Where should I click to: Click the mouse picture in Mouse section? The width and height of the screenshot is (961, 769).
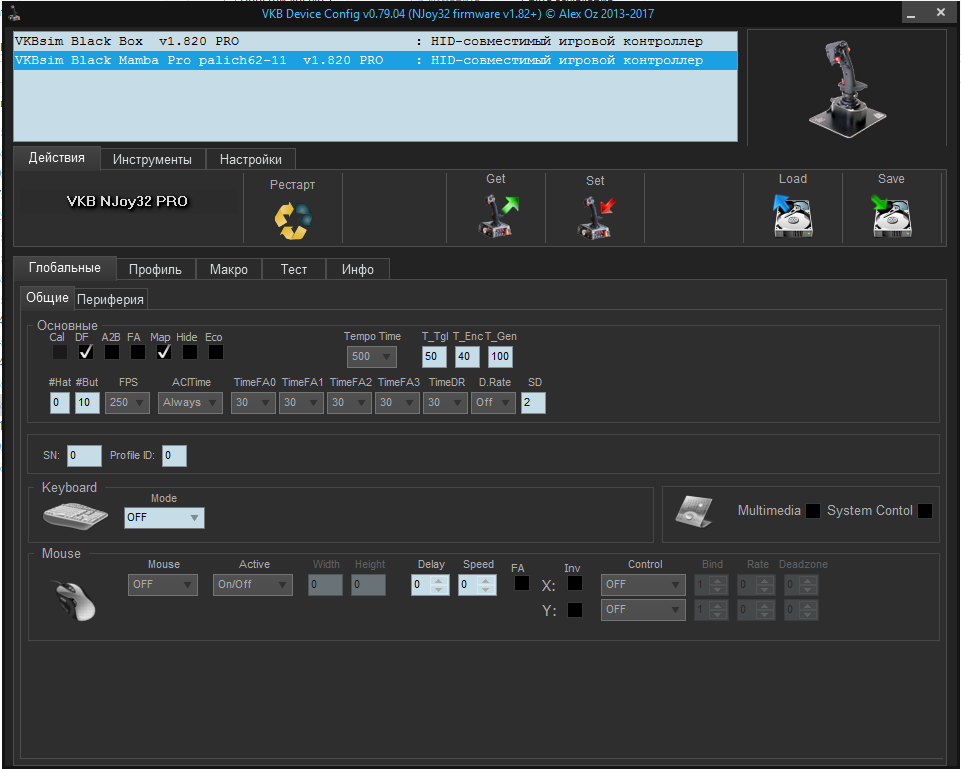75,600
